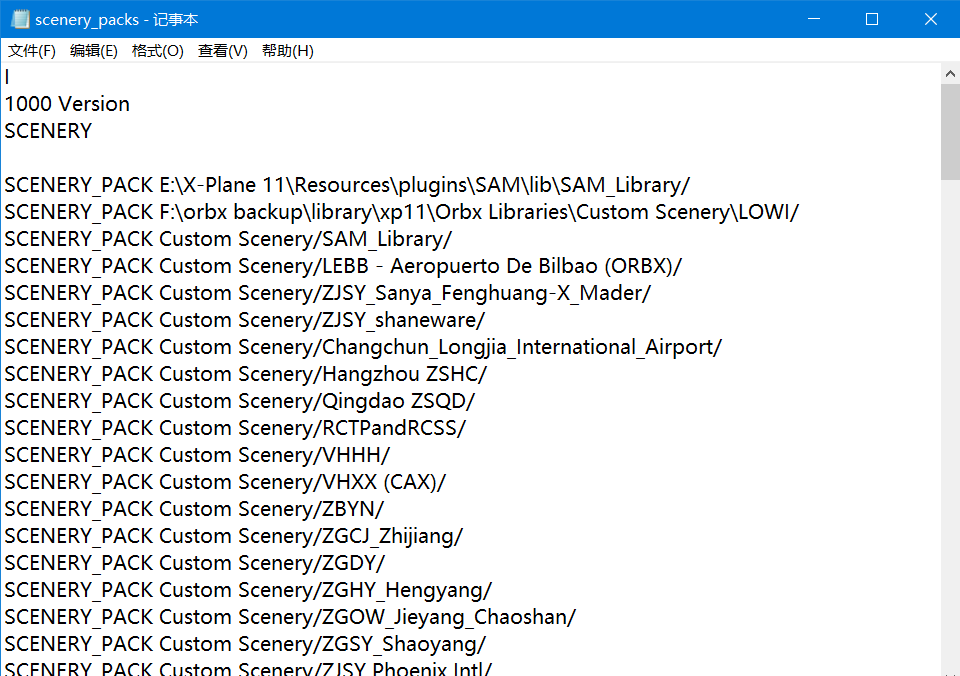Click the RCTPandRCSS line
The height and width of the screenshot is (676, 960).
236,427
